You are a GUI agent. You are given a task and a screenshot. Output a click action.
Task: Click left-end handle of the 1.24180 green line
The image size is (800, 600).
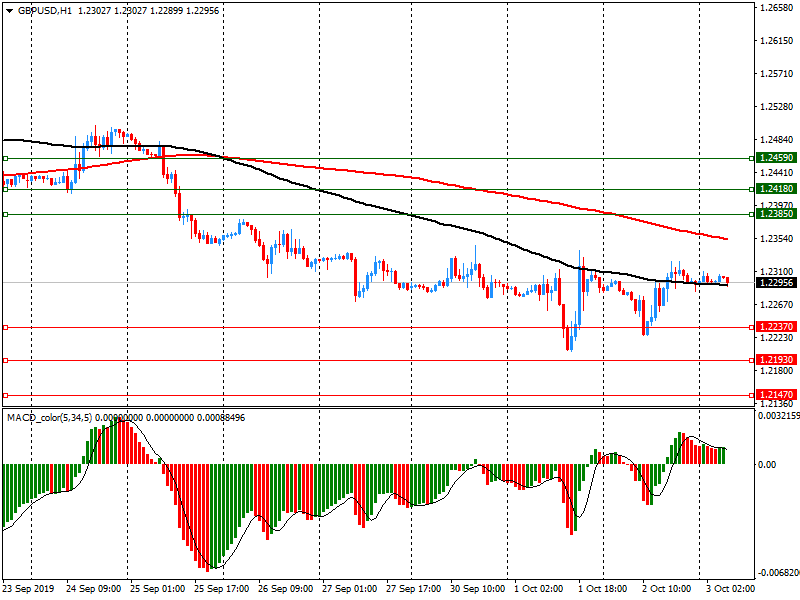tap(6, 189)
